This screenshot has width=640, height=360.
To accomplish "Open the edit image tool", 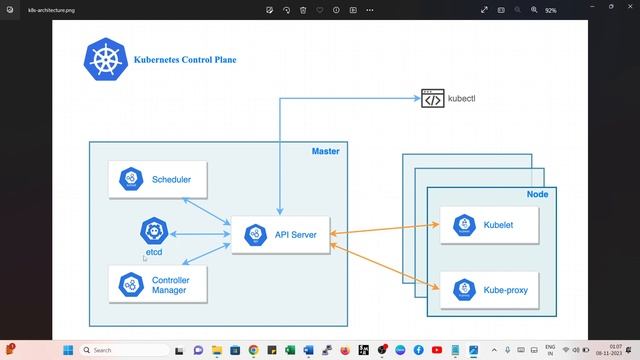I will [x=269, y=10].
